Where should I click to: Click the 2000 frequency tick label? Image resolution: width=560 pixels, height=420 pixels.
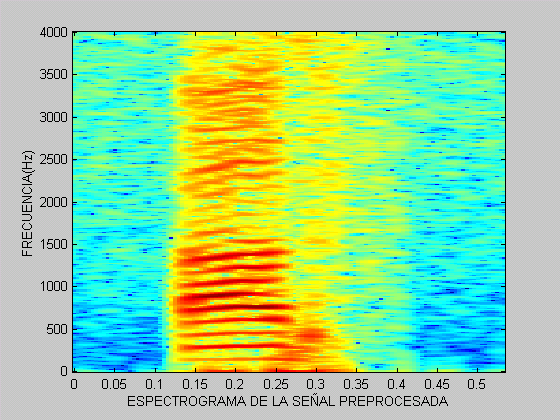point(54,202)
